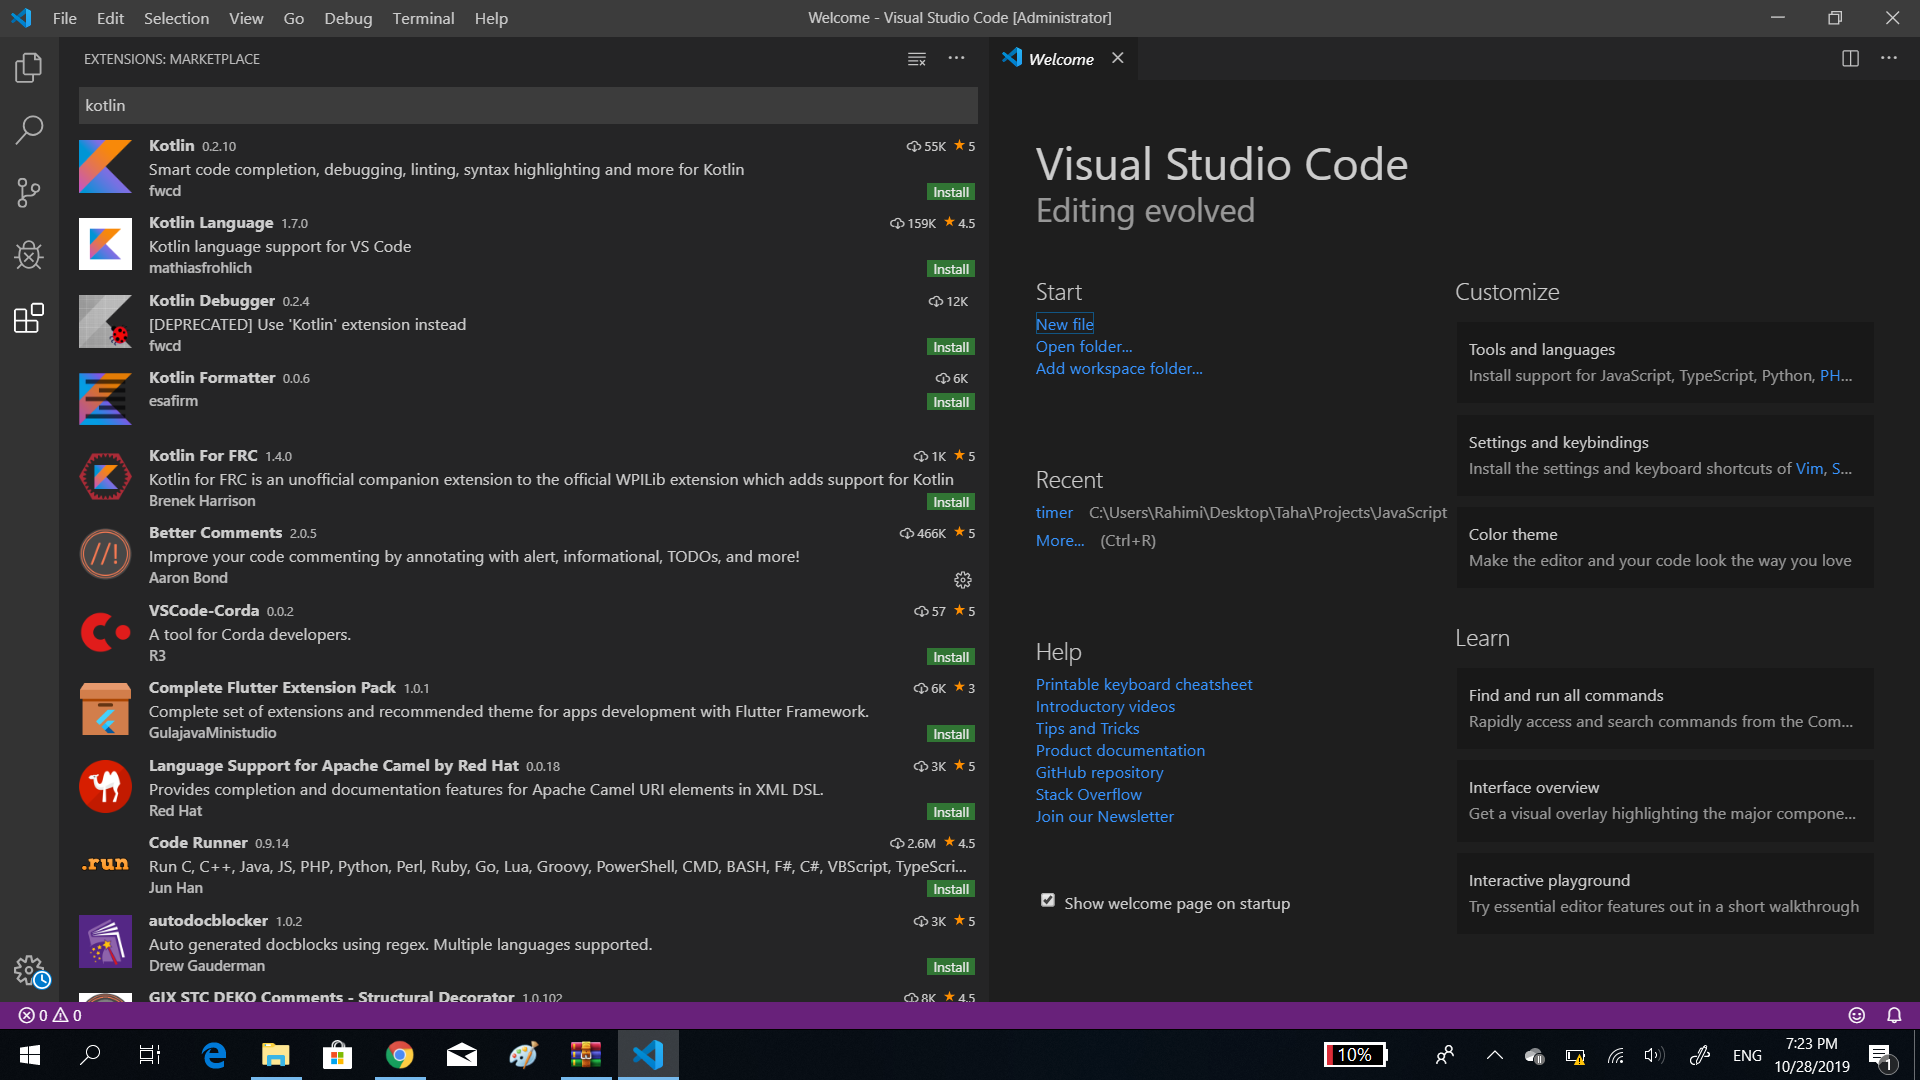Click the Open folder... link

click(1084, 346)
